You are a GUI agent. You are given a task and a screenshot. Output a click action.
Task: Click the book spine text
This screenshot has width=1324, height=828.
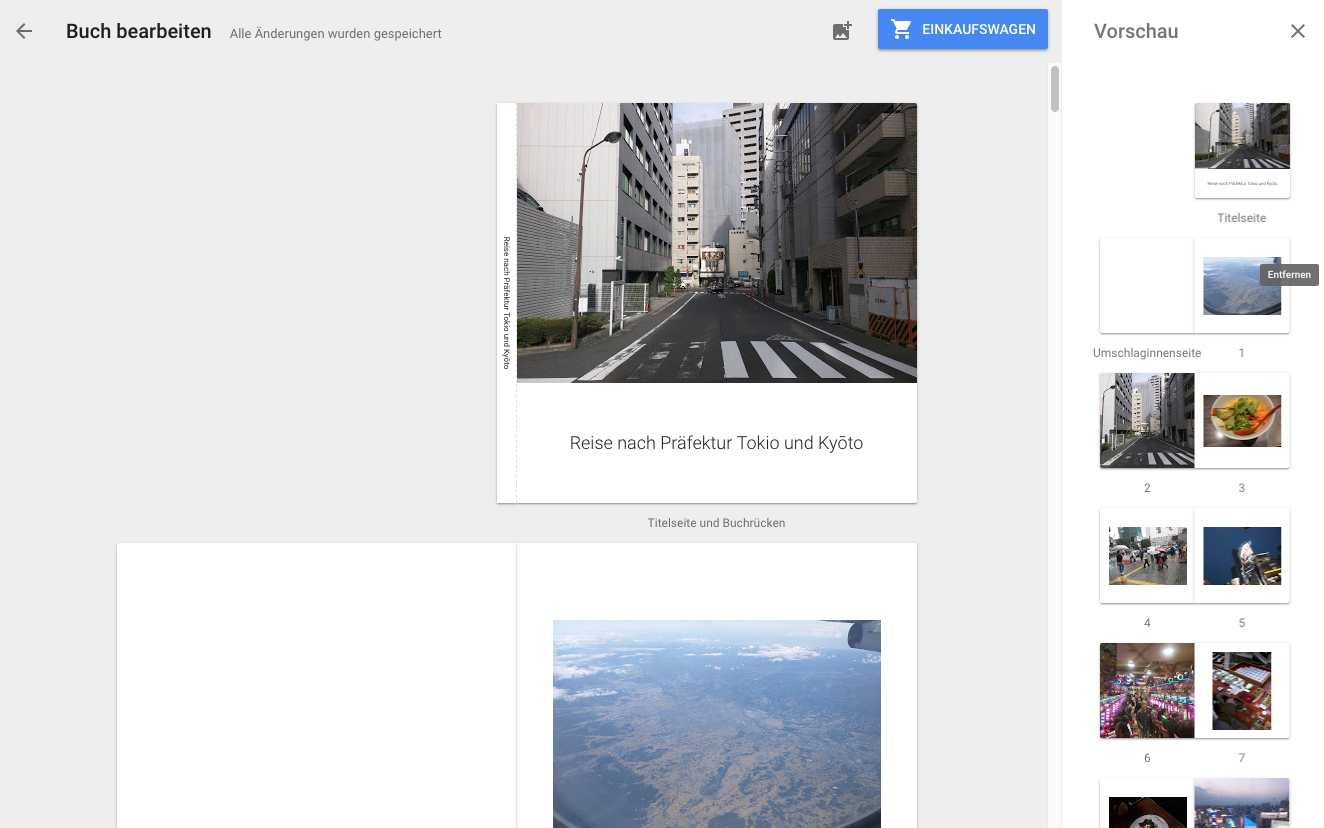[507, 303]
